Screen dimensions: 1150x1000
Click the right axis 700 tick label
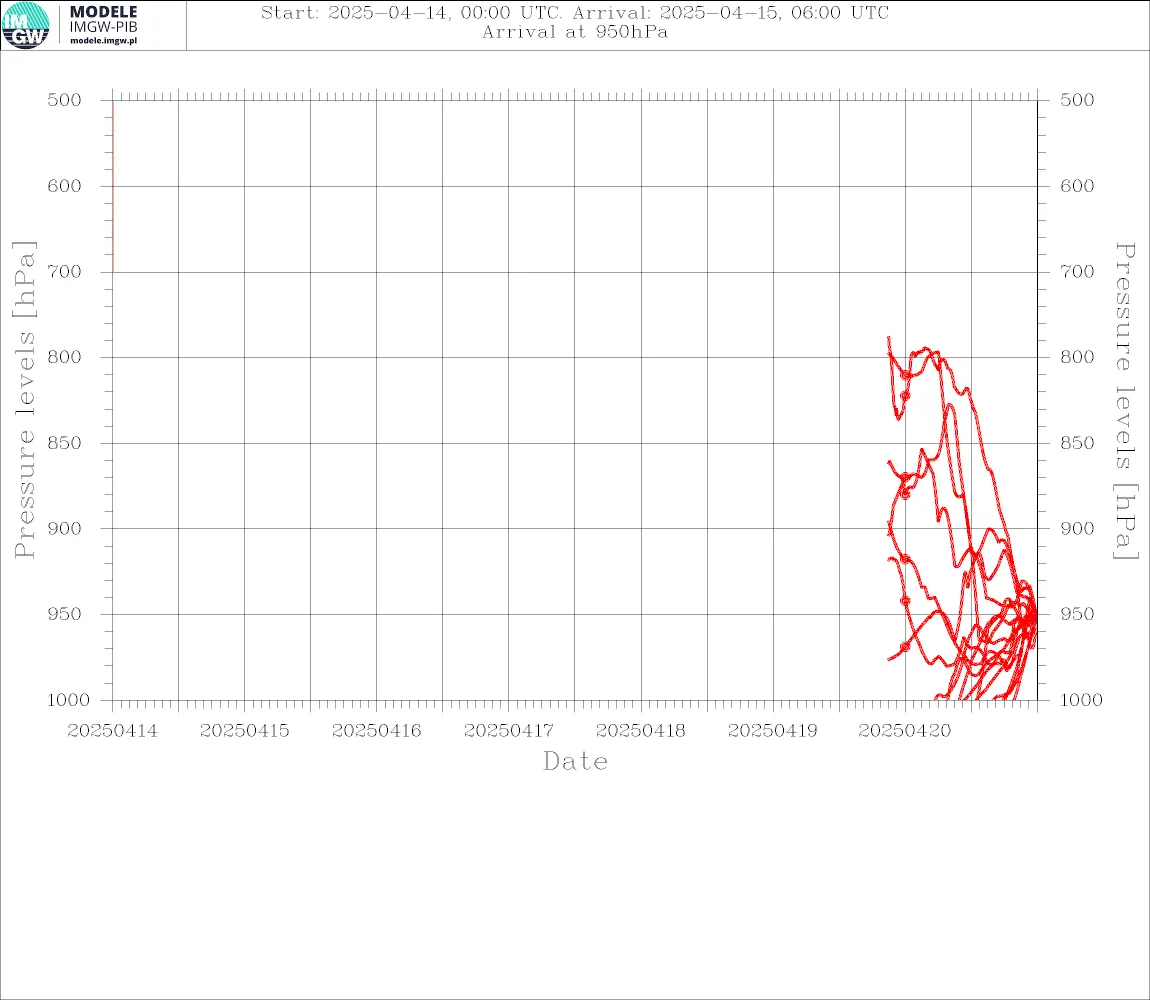coord(1077,271)
